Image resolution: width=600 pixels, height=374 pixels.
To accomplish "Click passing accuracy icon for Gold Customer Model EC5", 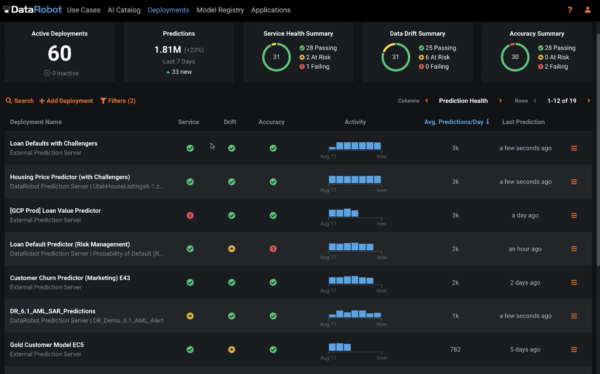I will [273, 350].
